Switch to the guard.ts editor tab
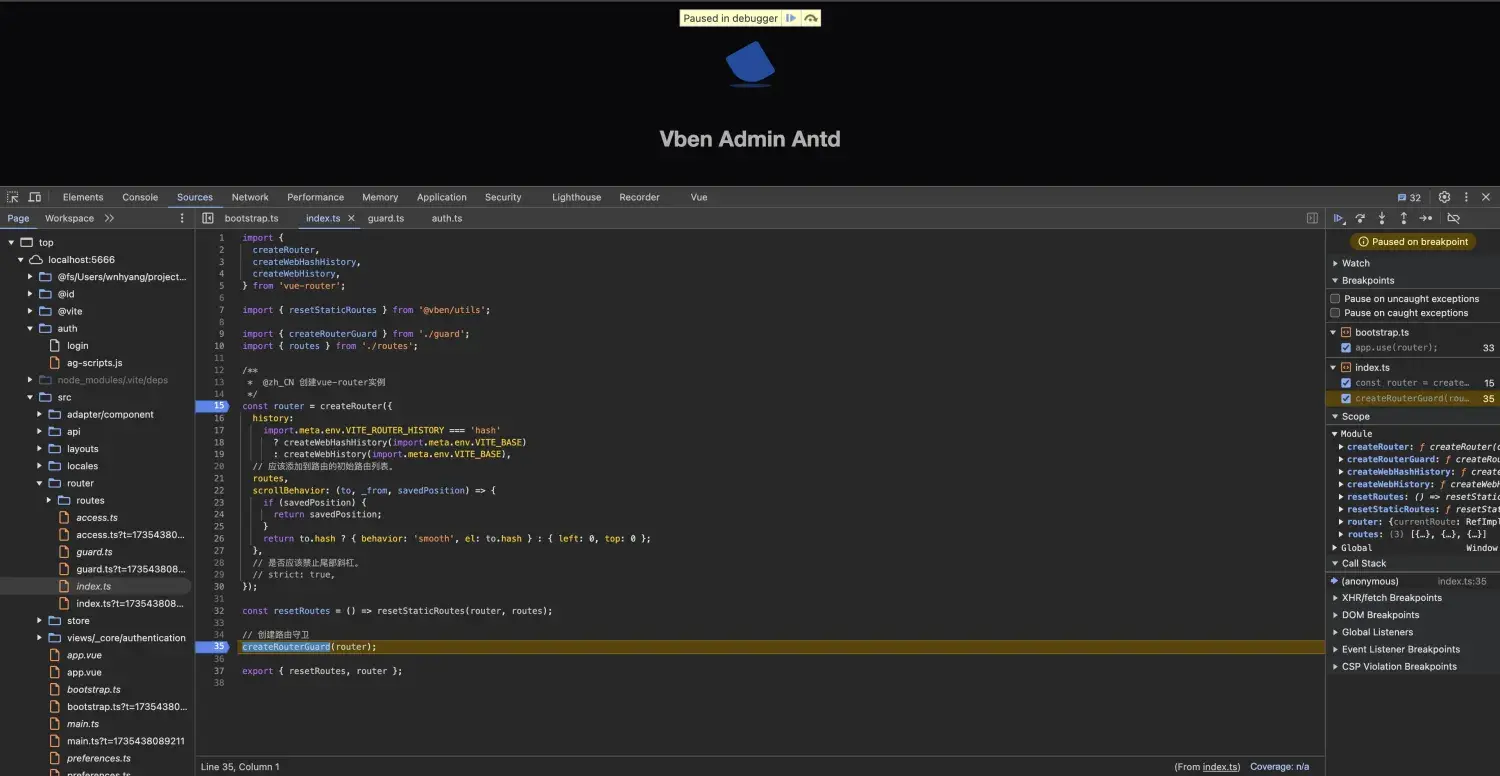This screenshot has width=1500, height=776. click(386, 218)
